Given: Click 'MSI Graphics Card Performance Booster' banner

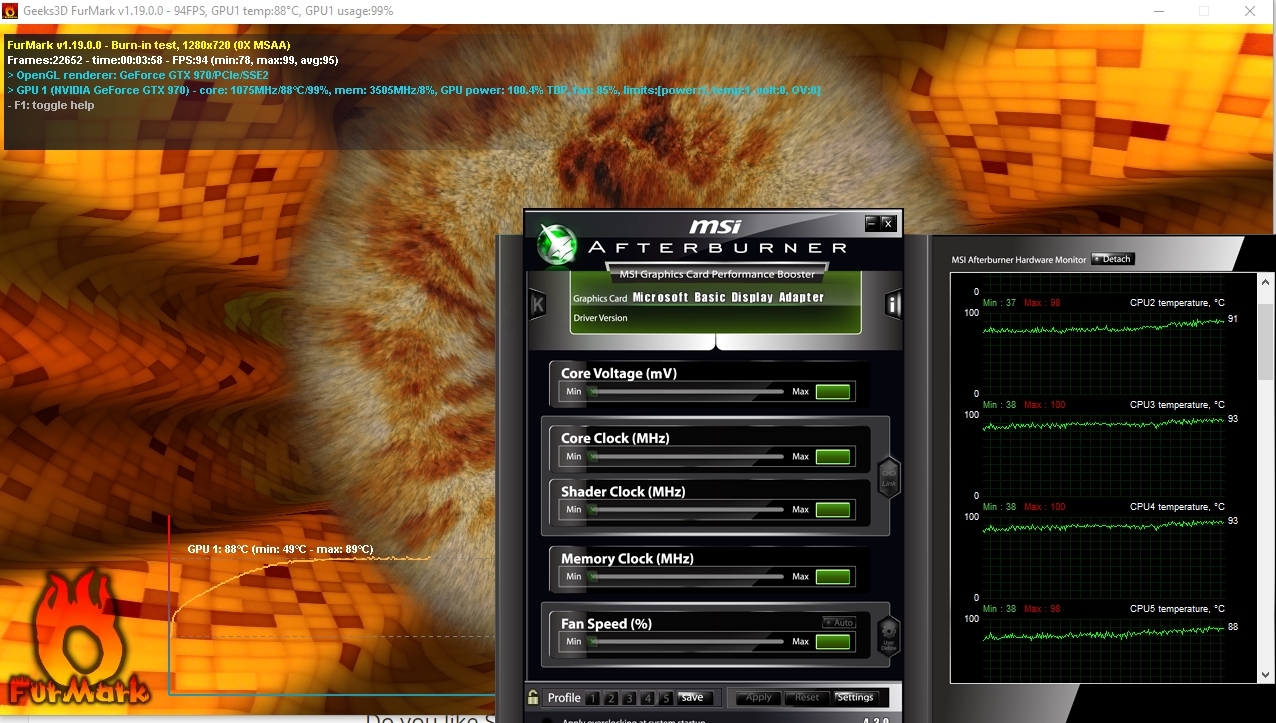Looking at the screenshot, I should pos(717,274).
